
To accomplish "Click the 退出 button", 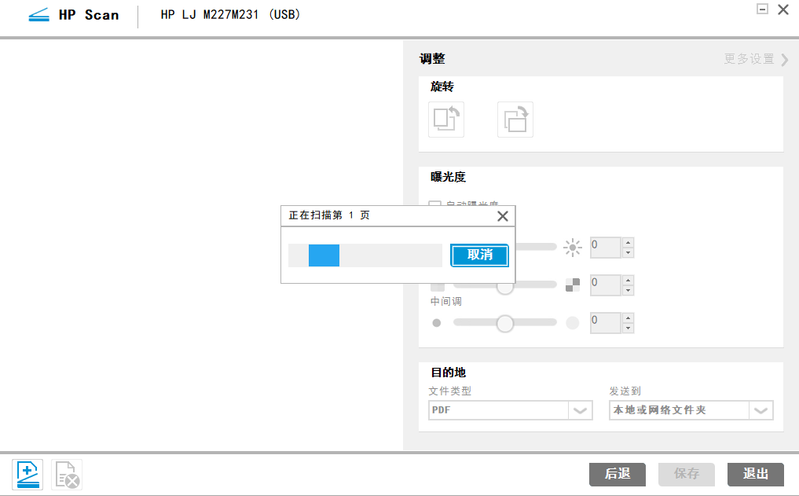I will (x=755, y=474).
